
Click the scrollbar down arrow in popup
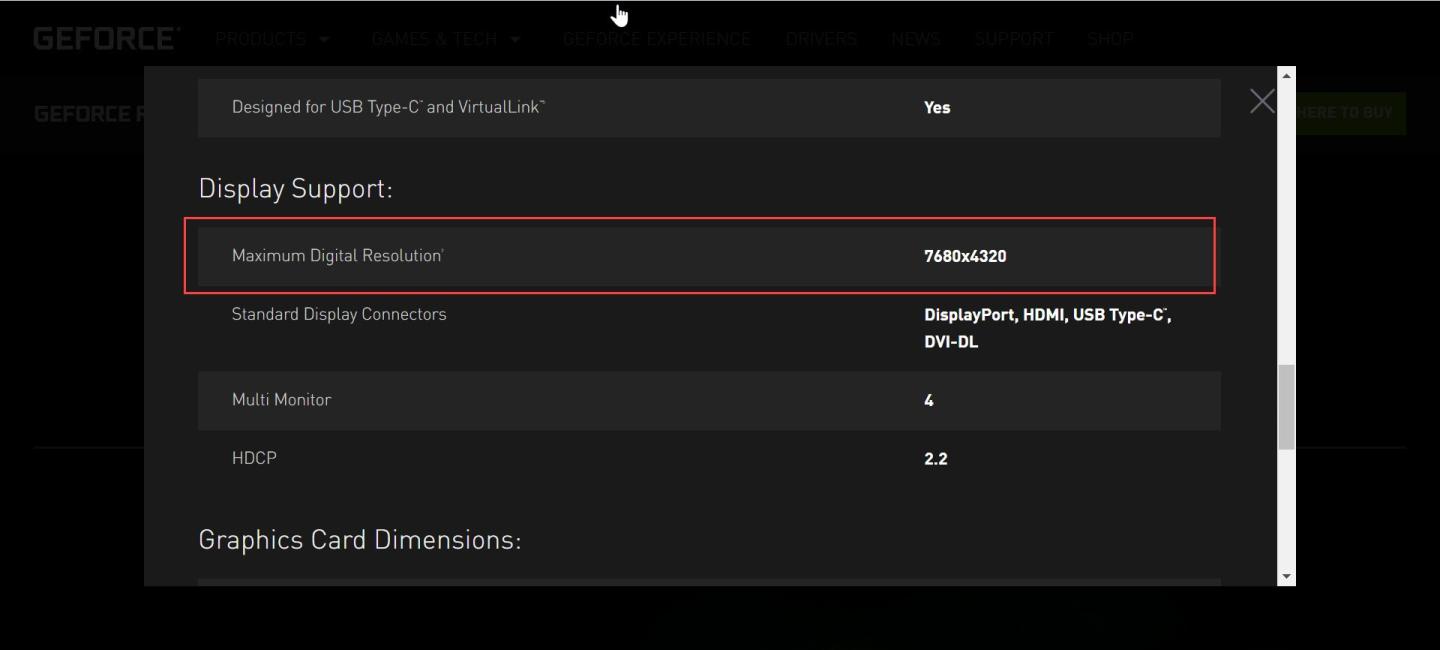pyautogui.click(x=1286, y=577)
